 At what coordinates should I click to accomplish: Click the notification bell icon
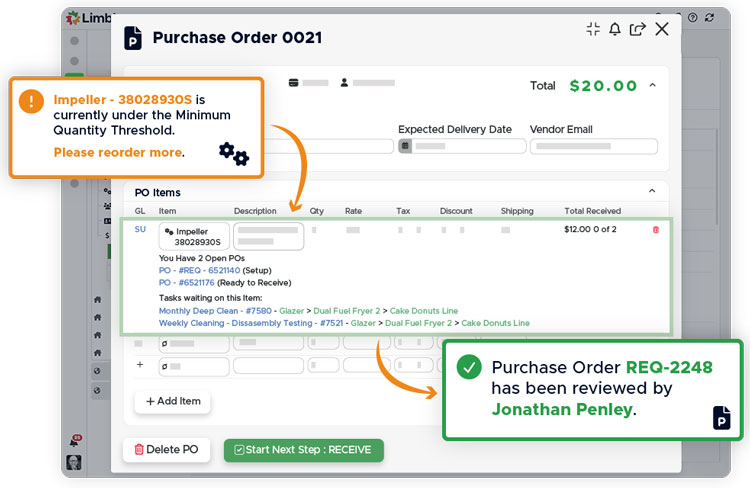[x=615, y=29]
